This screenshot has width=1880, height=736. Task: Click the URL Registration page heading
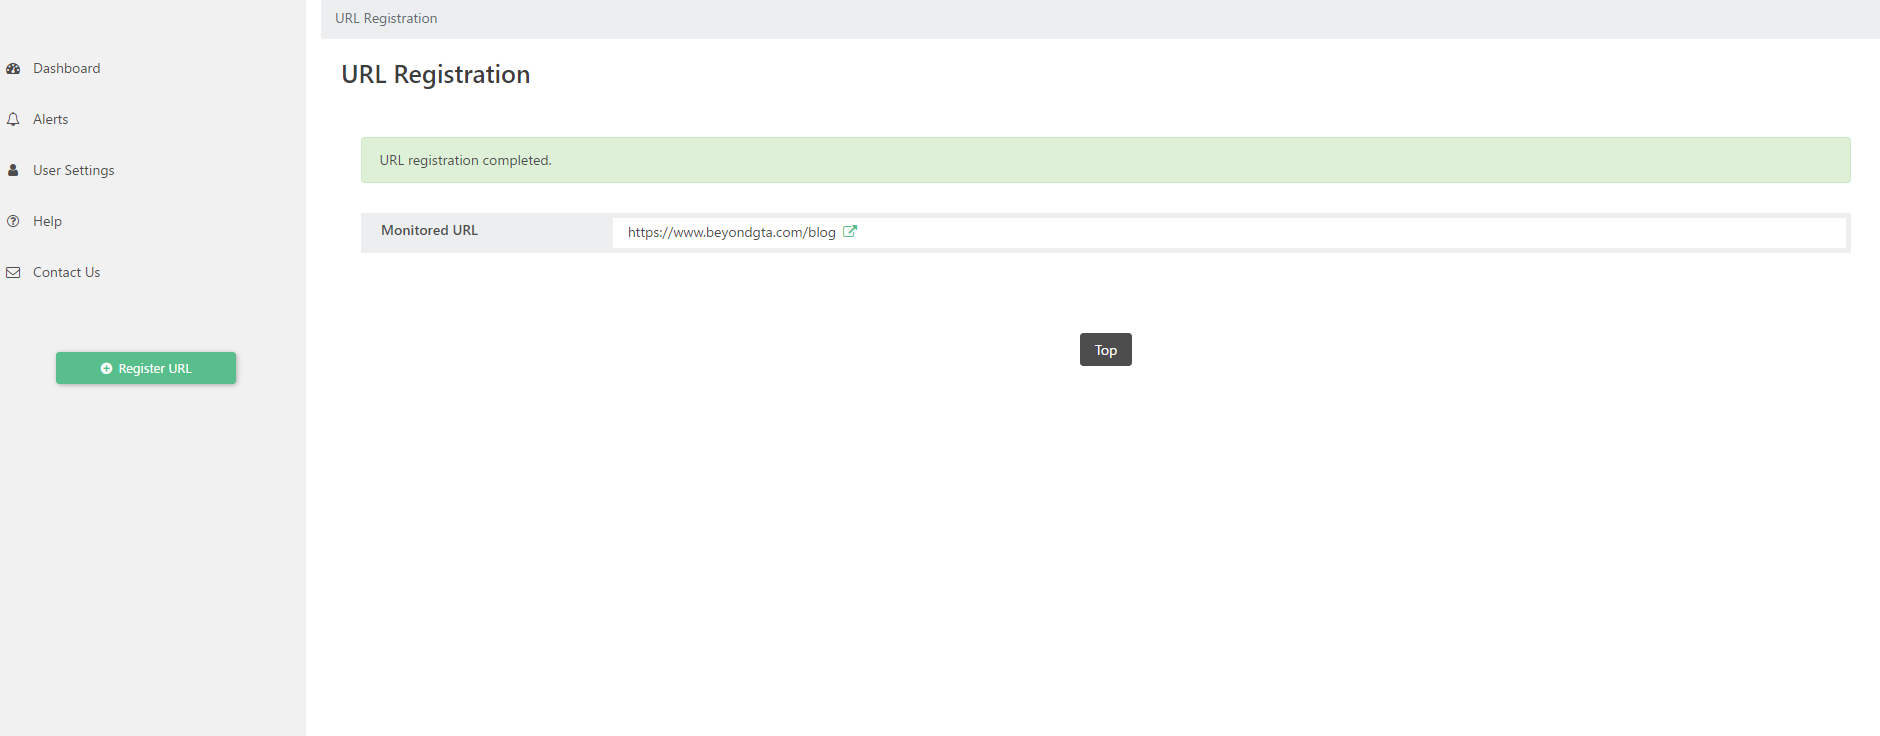click(x=435, y=75)
